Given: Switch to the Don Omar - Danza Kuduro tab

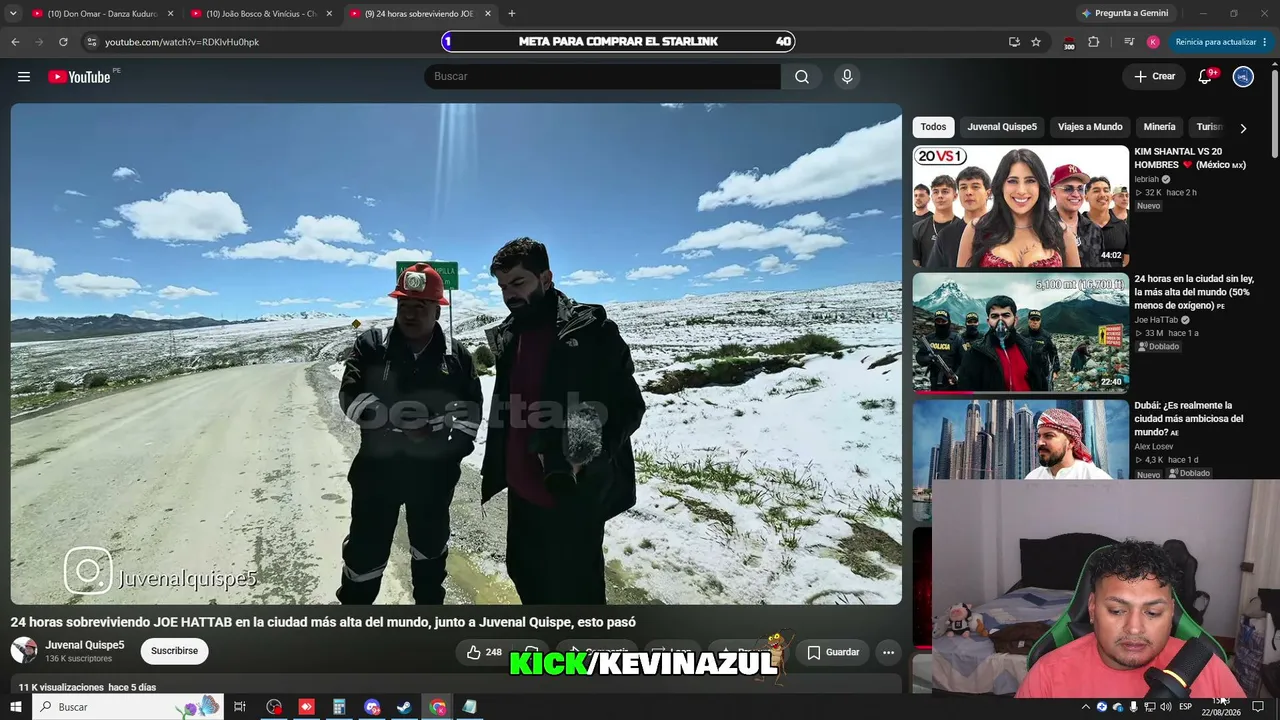Looking at the screenshot, I should (103, 14).
